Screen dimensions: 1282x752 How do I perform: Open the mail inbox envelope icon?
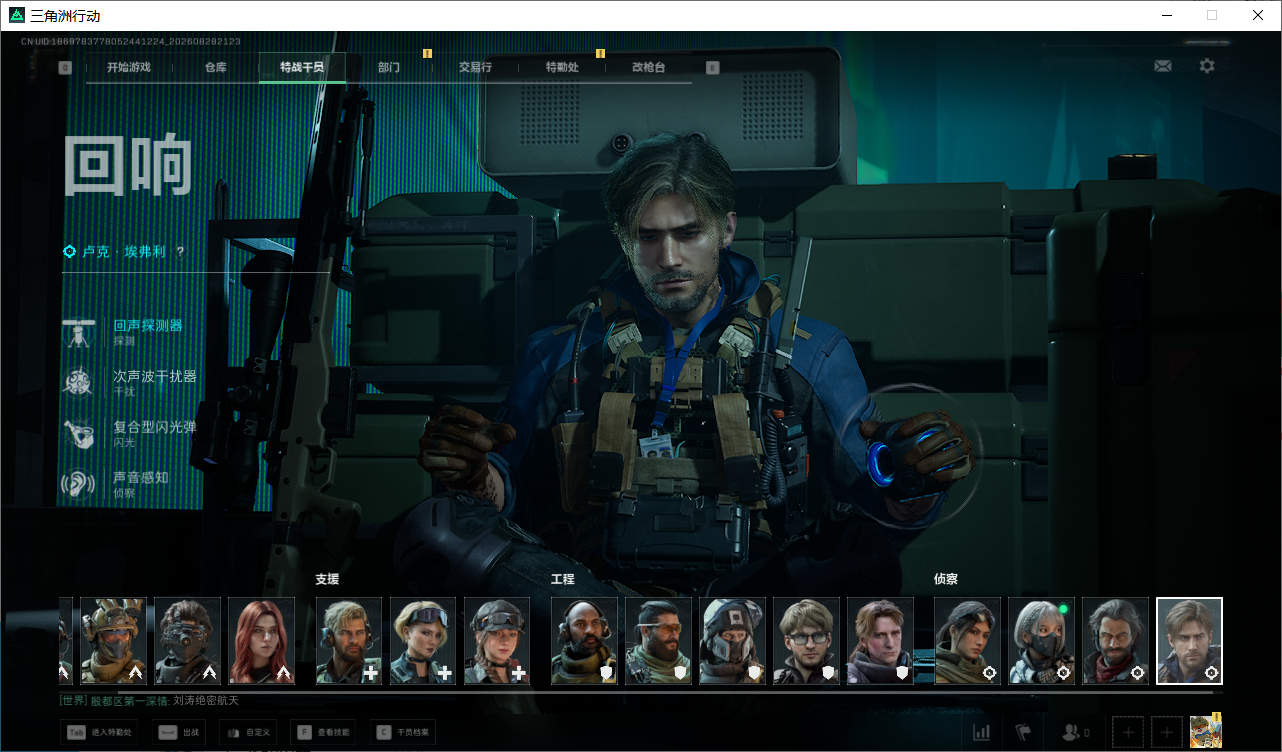tap(1163, 66)
